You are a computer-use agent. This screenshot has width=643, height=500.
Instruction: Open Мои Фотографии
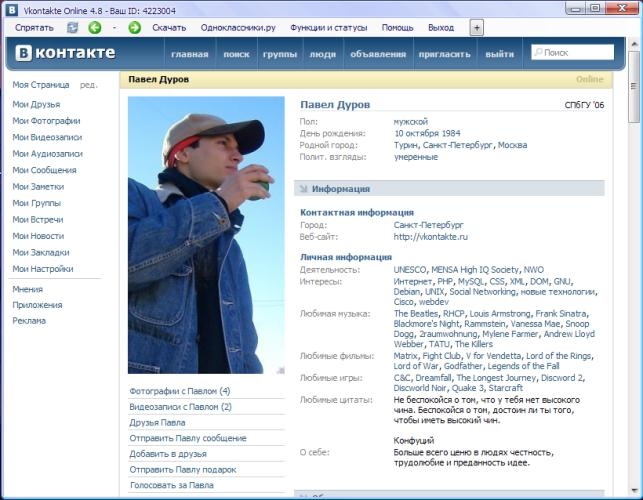pyautogui.click(x=46, y=121)
